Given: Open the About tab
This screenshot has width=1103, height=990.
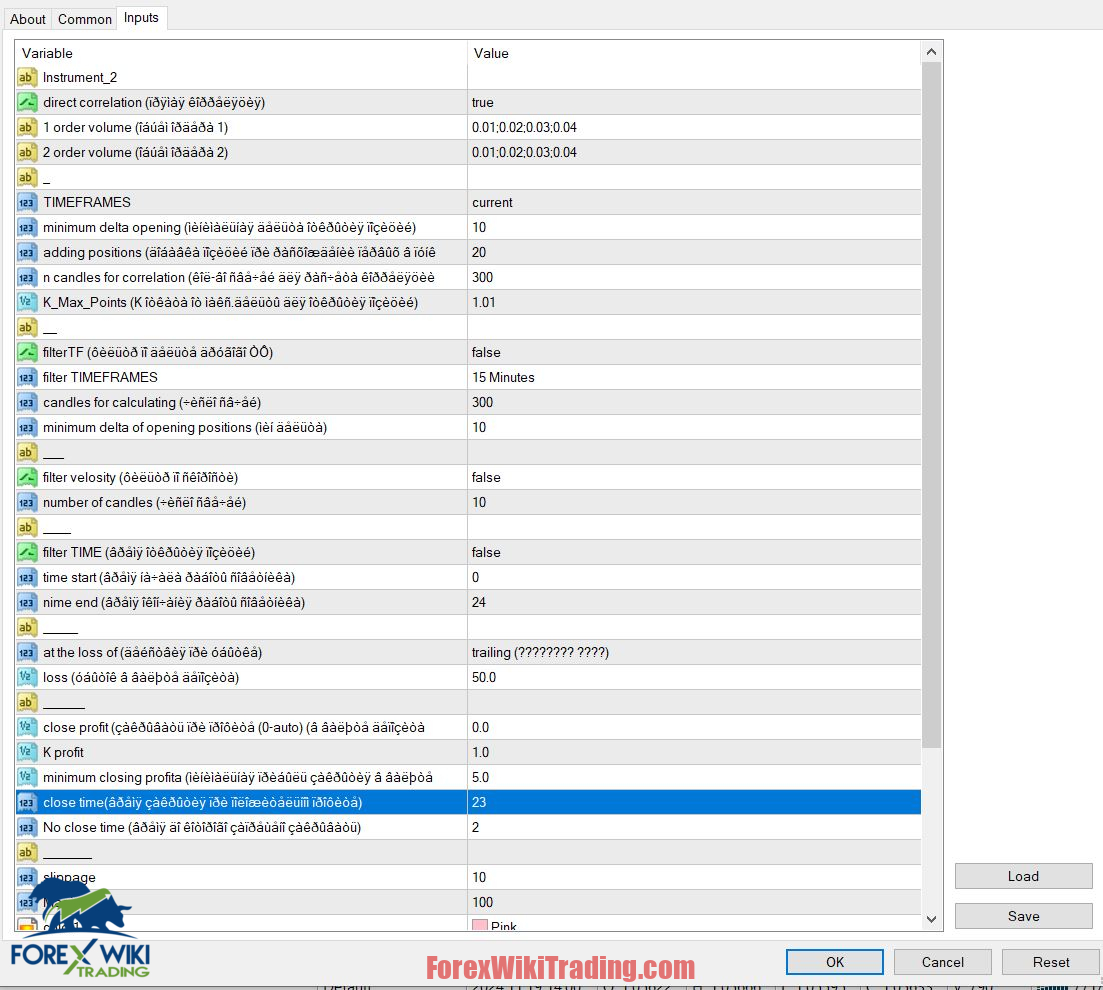Looking at the screenshot, I should [x=28, y=18].
